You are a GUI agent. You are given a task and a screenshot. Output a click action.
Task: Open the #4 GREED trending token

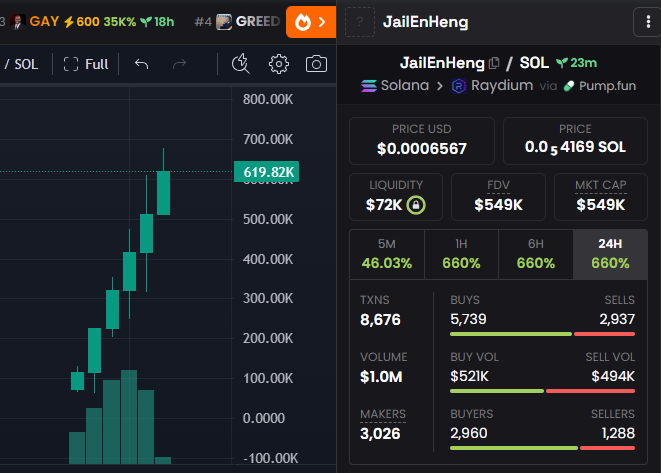[237, 22]
